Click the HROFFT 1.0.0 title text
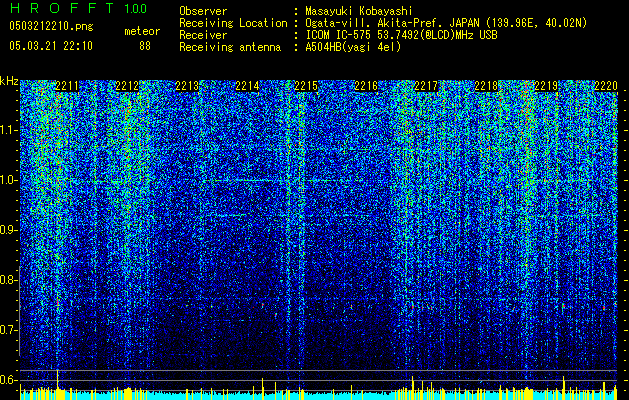 (78, 8)
